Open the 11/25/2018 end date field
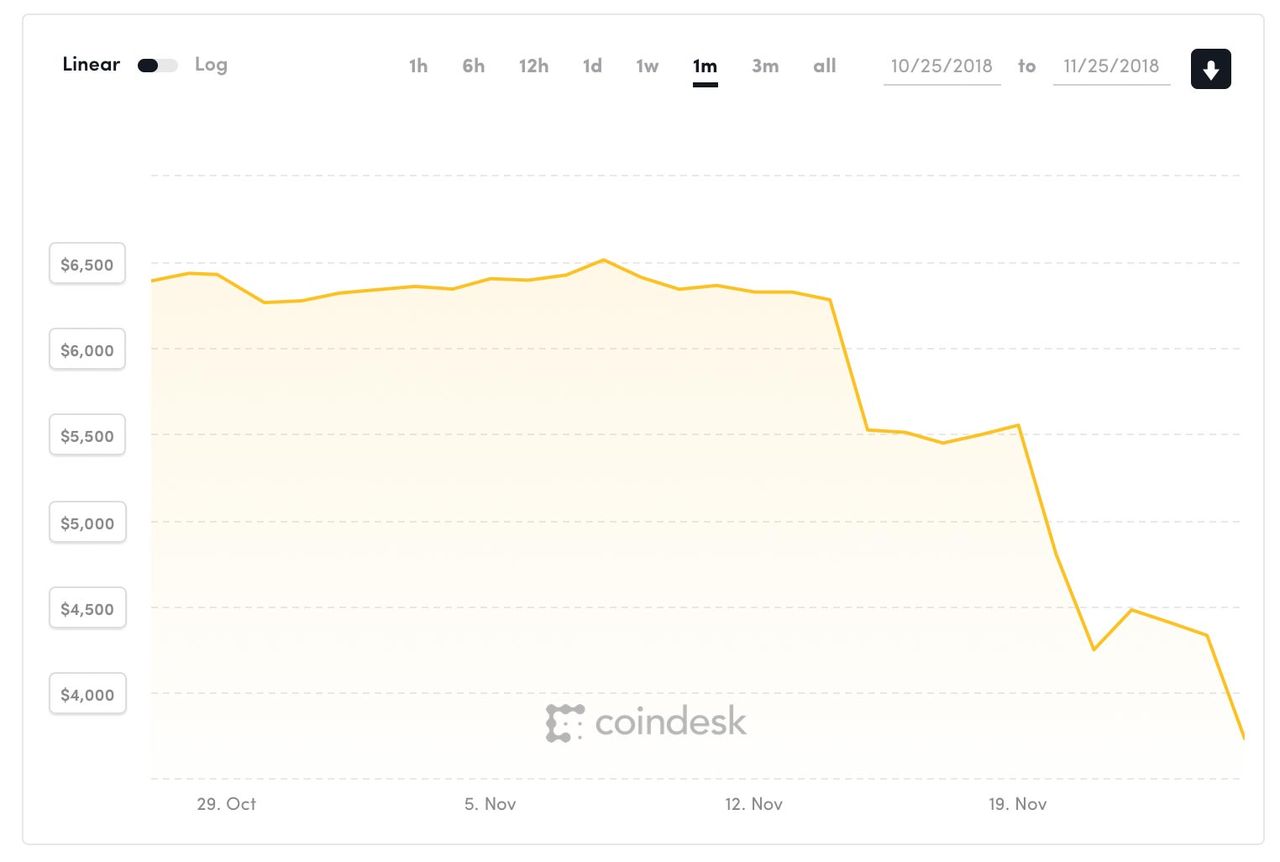 pos(1112,66)
